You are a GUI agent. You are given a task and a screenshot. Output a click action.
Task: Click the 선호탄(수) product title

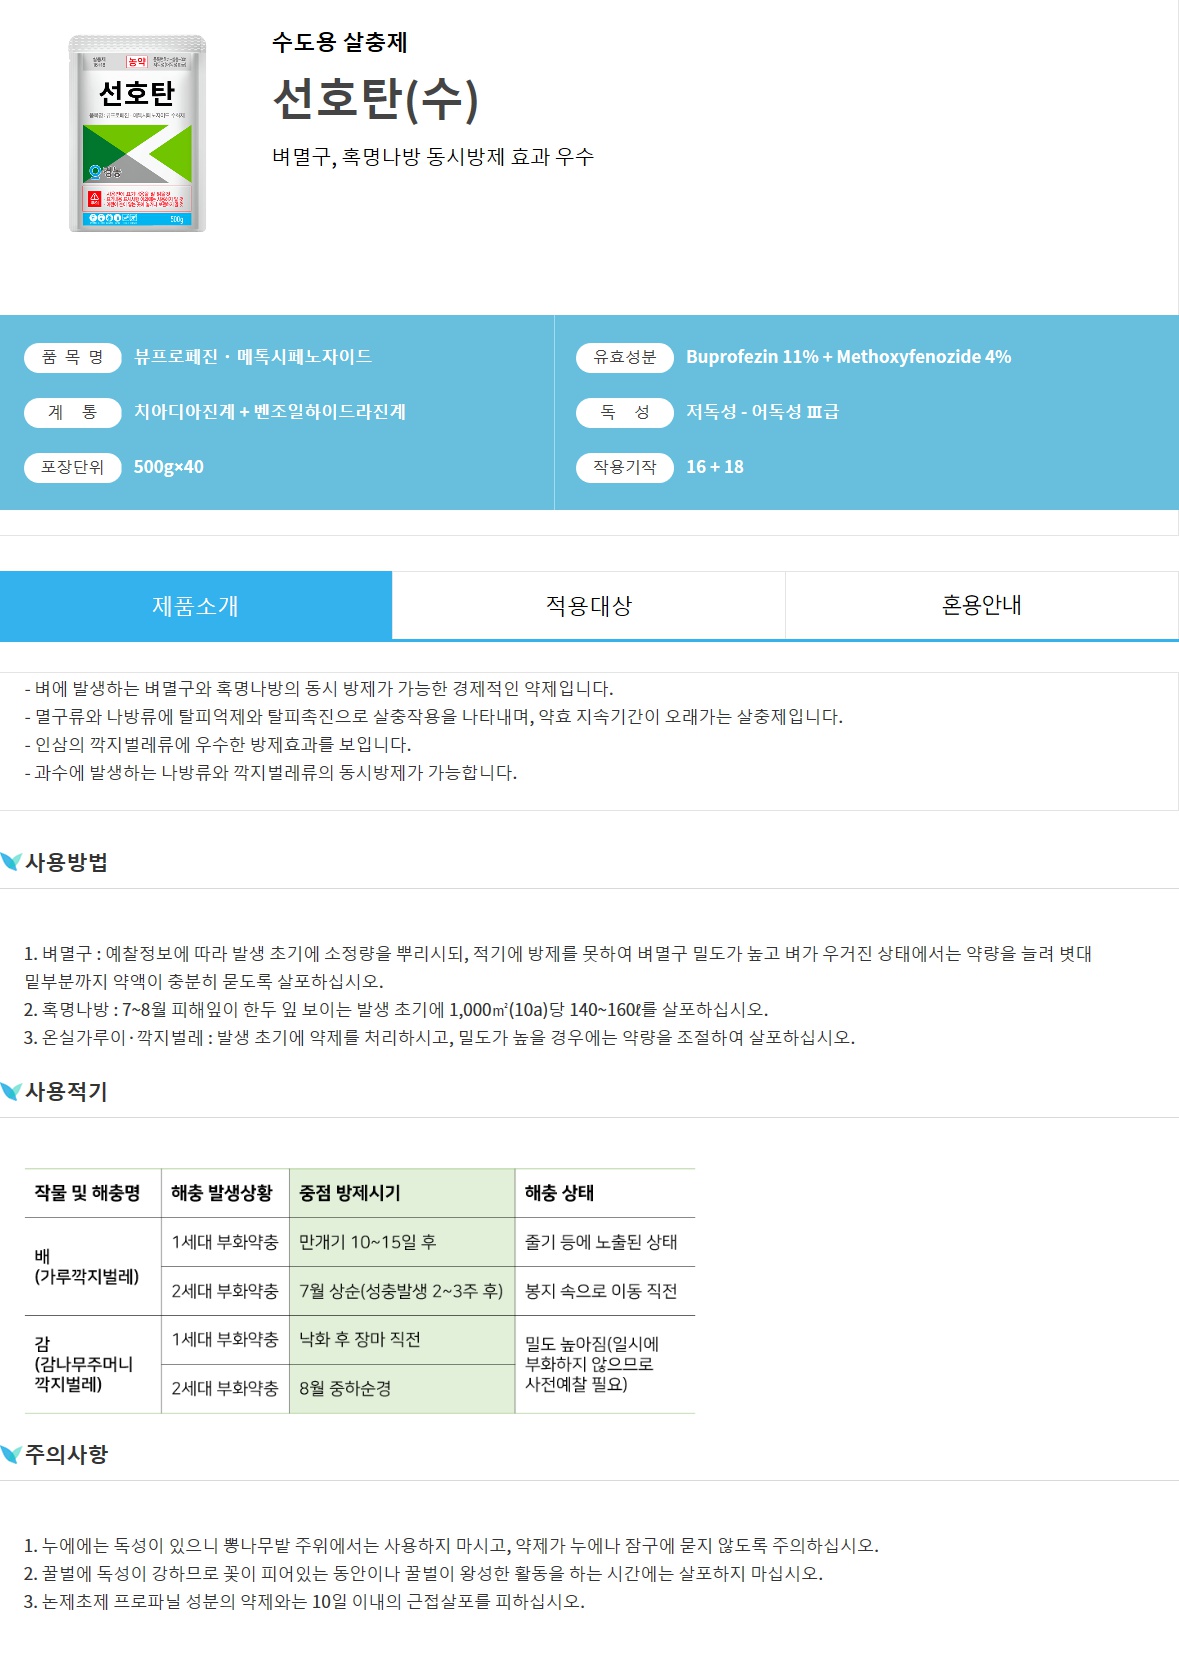tap(376, 98)
